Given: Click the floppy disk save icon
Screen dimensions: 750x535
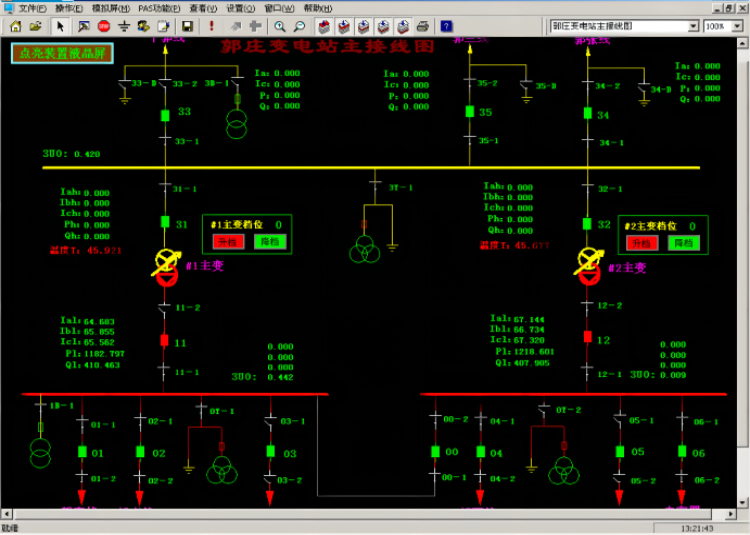Looking at the screenshot, I should (187, 25).
